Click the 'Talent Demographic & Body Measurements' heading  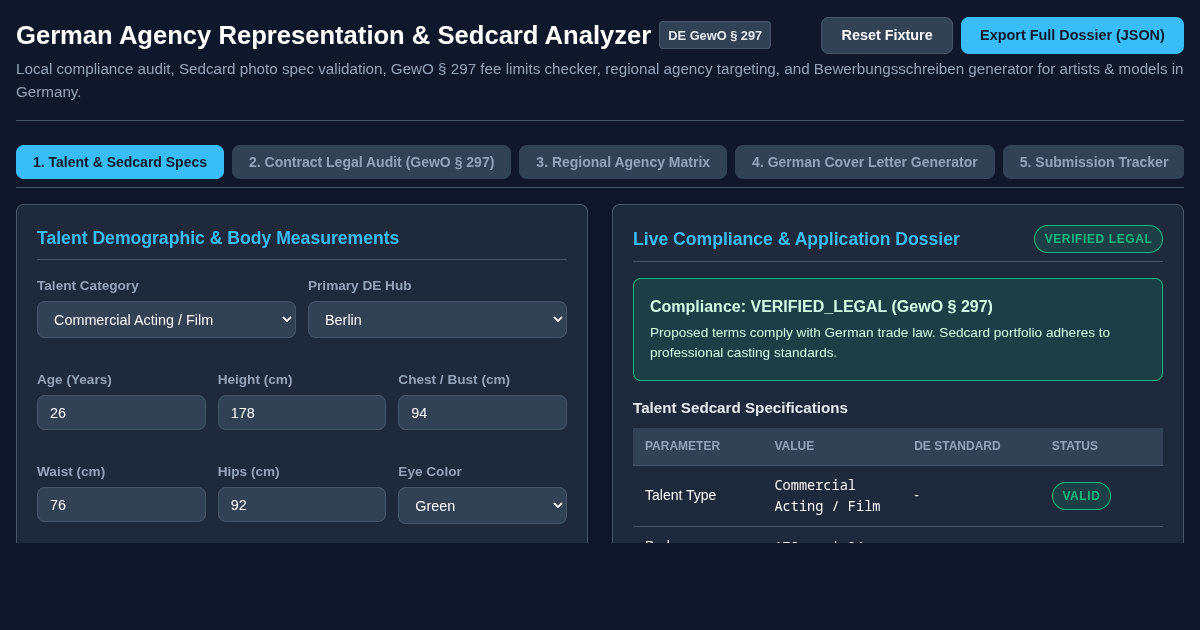click(x=218, y=238)
